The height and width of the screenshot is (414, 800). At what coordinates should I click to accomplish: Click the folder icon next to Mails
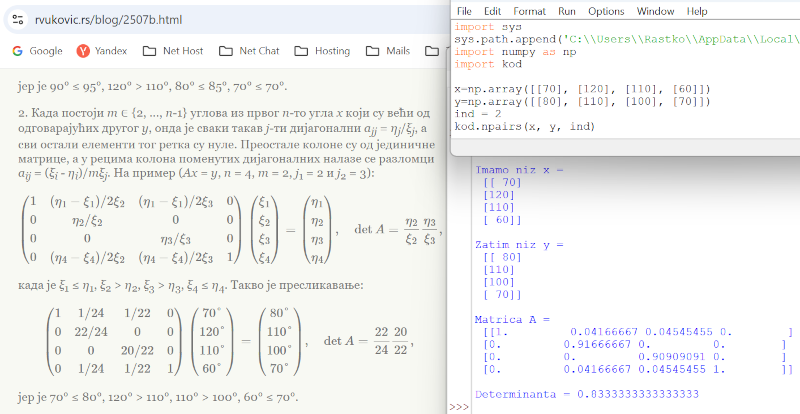(x=372, y=51)
